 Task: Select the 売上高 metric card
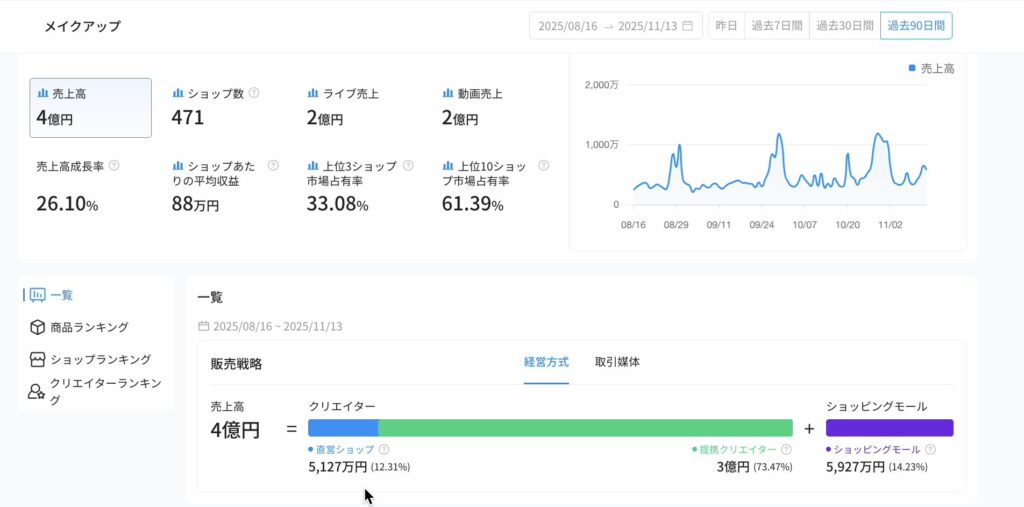(x=91, y=108)
